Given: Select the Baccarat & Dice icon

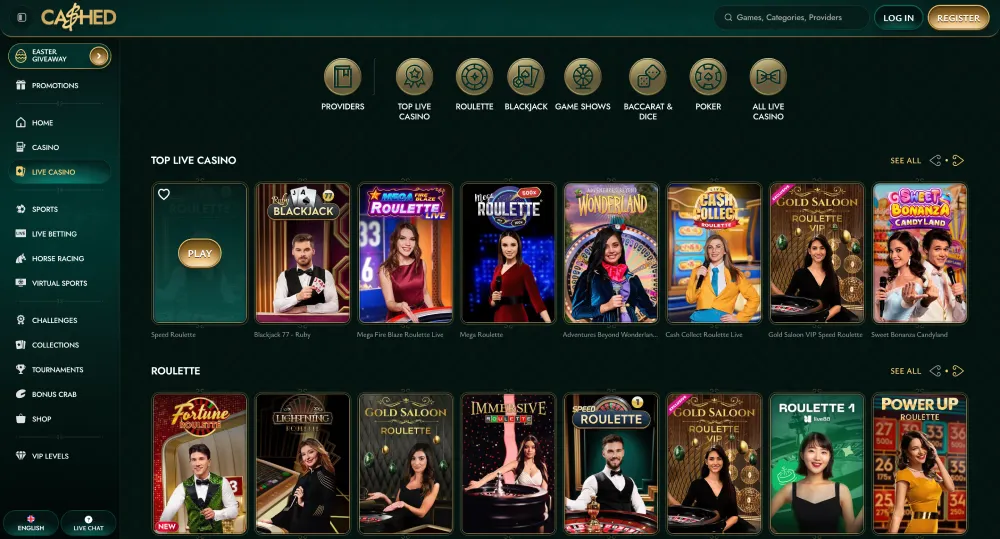Looking at the screenshot, I should tap(647, 77).
